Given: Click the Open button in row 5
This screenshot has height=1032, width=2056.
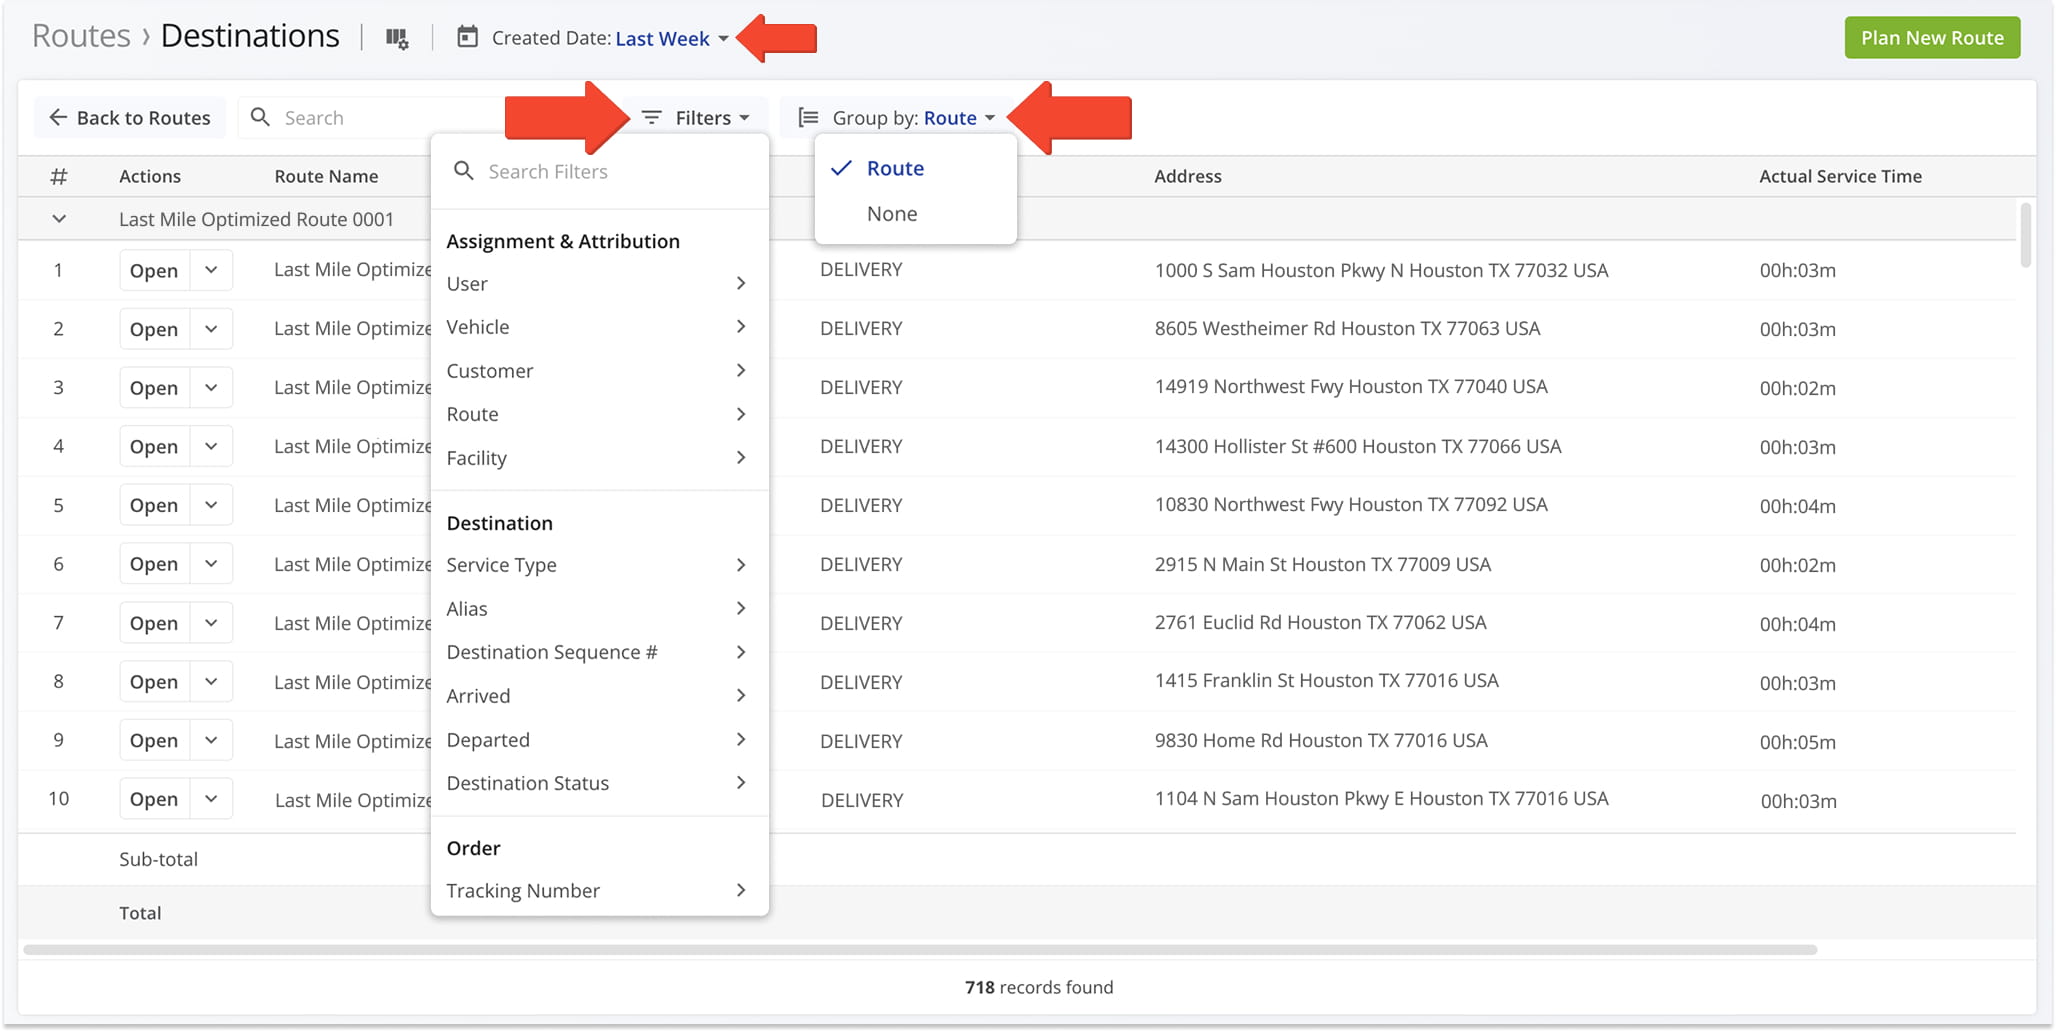Looking at the screenshot, I should pyautogui.click(x=154, y=505).
